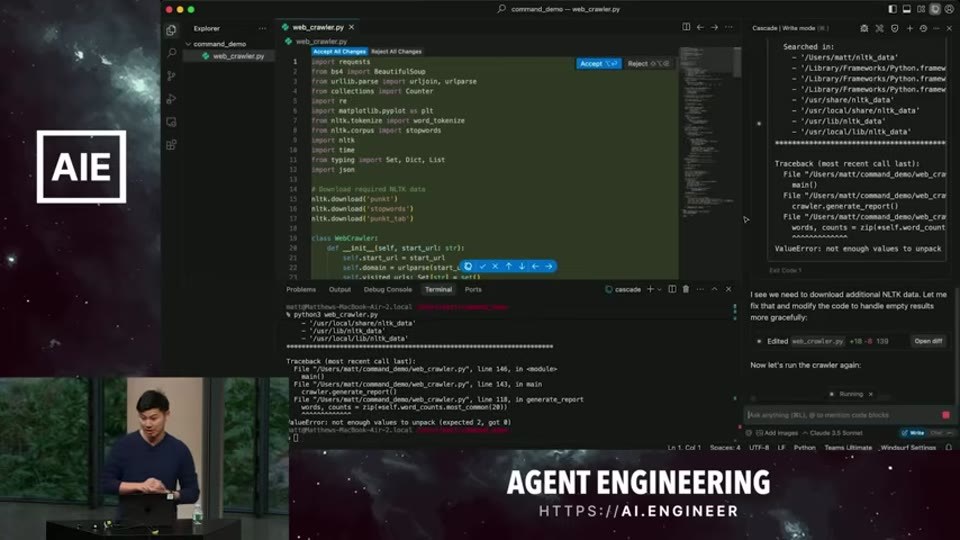This screenshot has height=540, width=960.
Task: Toggle the primary sidebar layout icon
Action: [x=893, y=9]
